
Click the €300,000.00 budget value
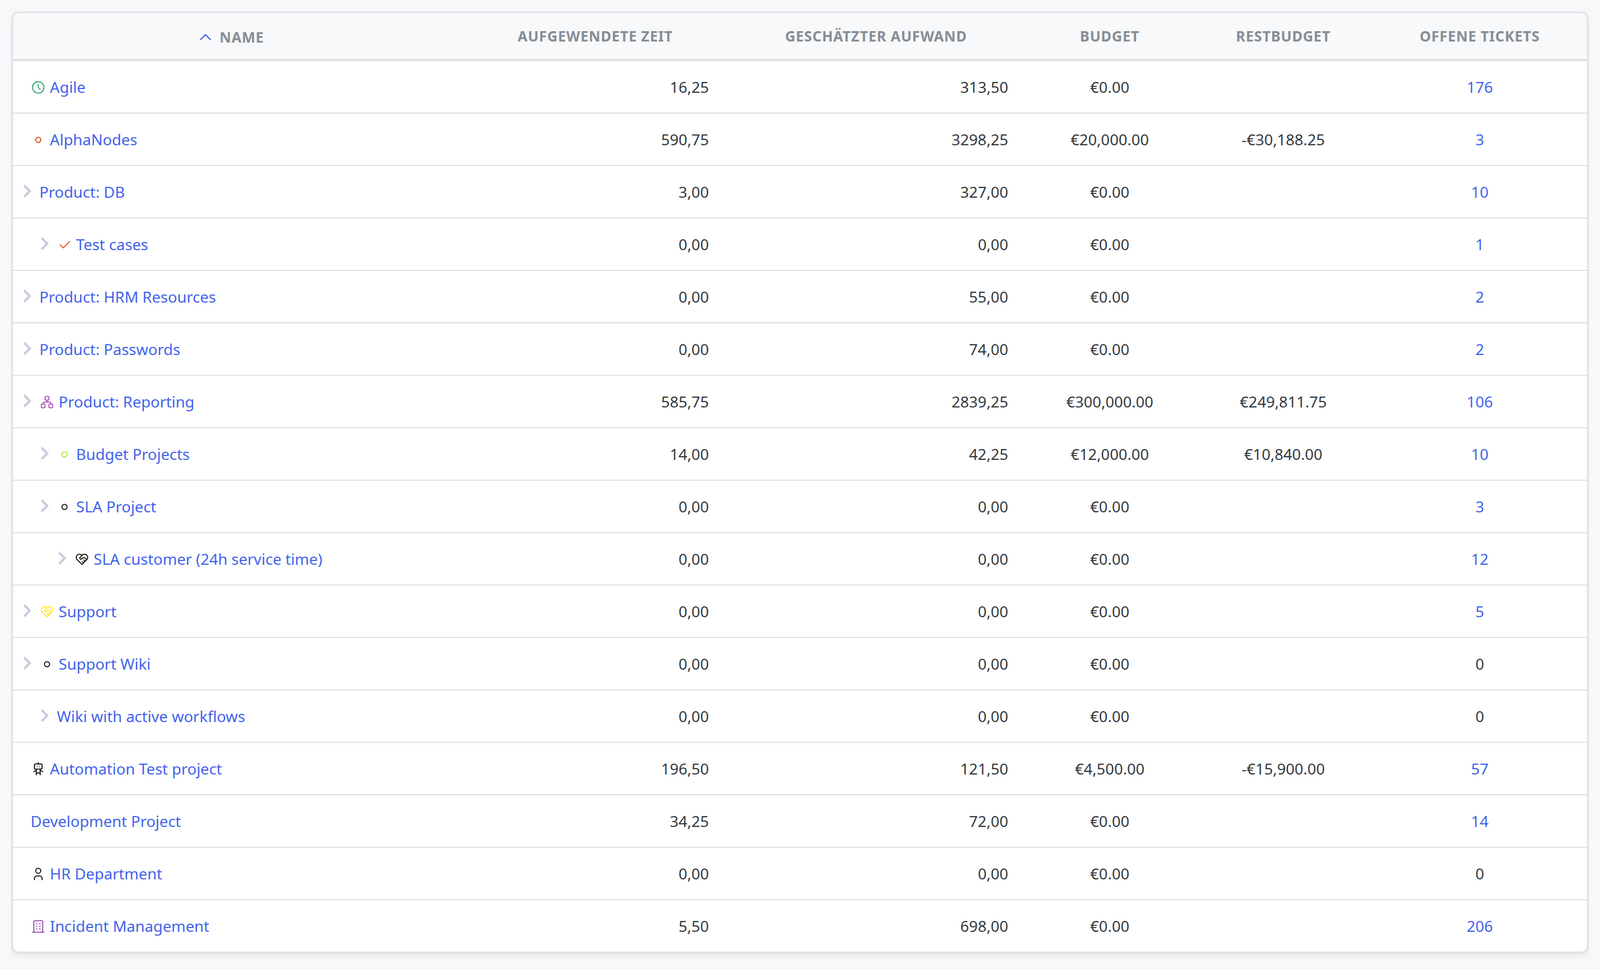tap(1109, 402)
